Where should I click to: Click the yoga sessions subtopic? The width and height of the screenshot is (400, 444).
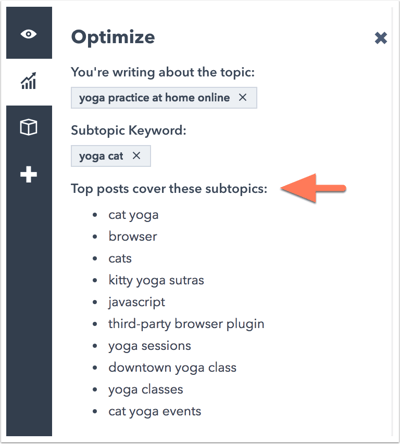(150, 346)
